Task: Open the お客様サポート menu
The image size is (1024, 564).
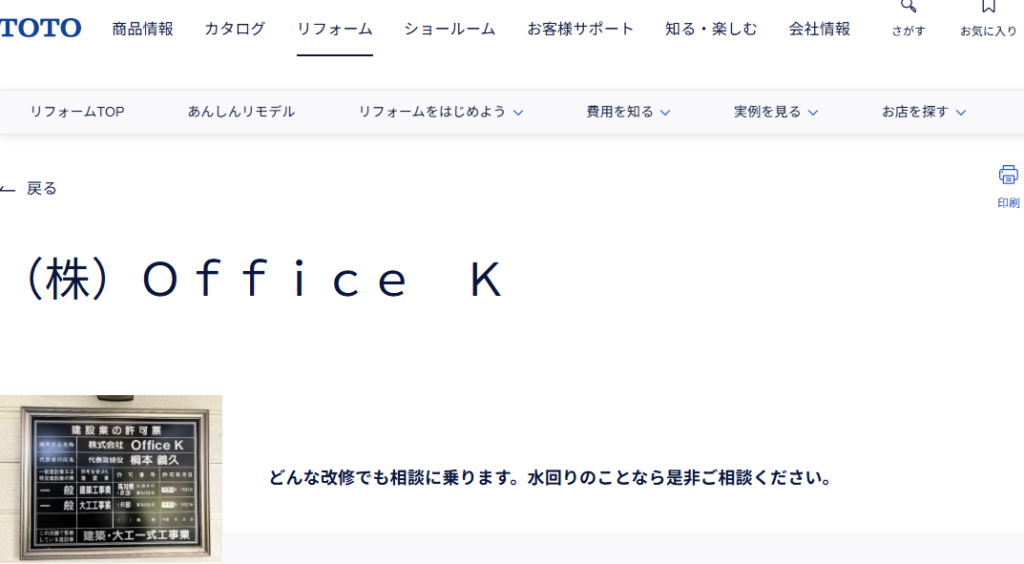Action: [x=580, y=29]
